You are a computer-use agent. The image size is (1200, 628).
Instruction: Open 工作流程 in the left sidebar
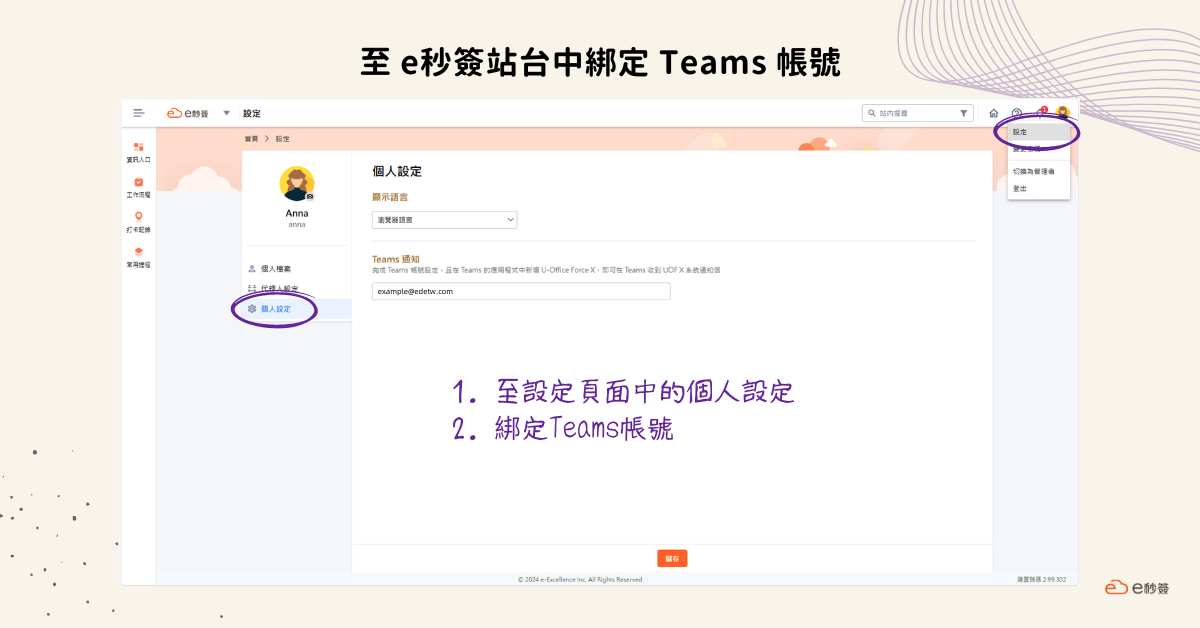139,187
